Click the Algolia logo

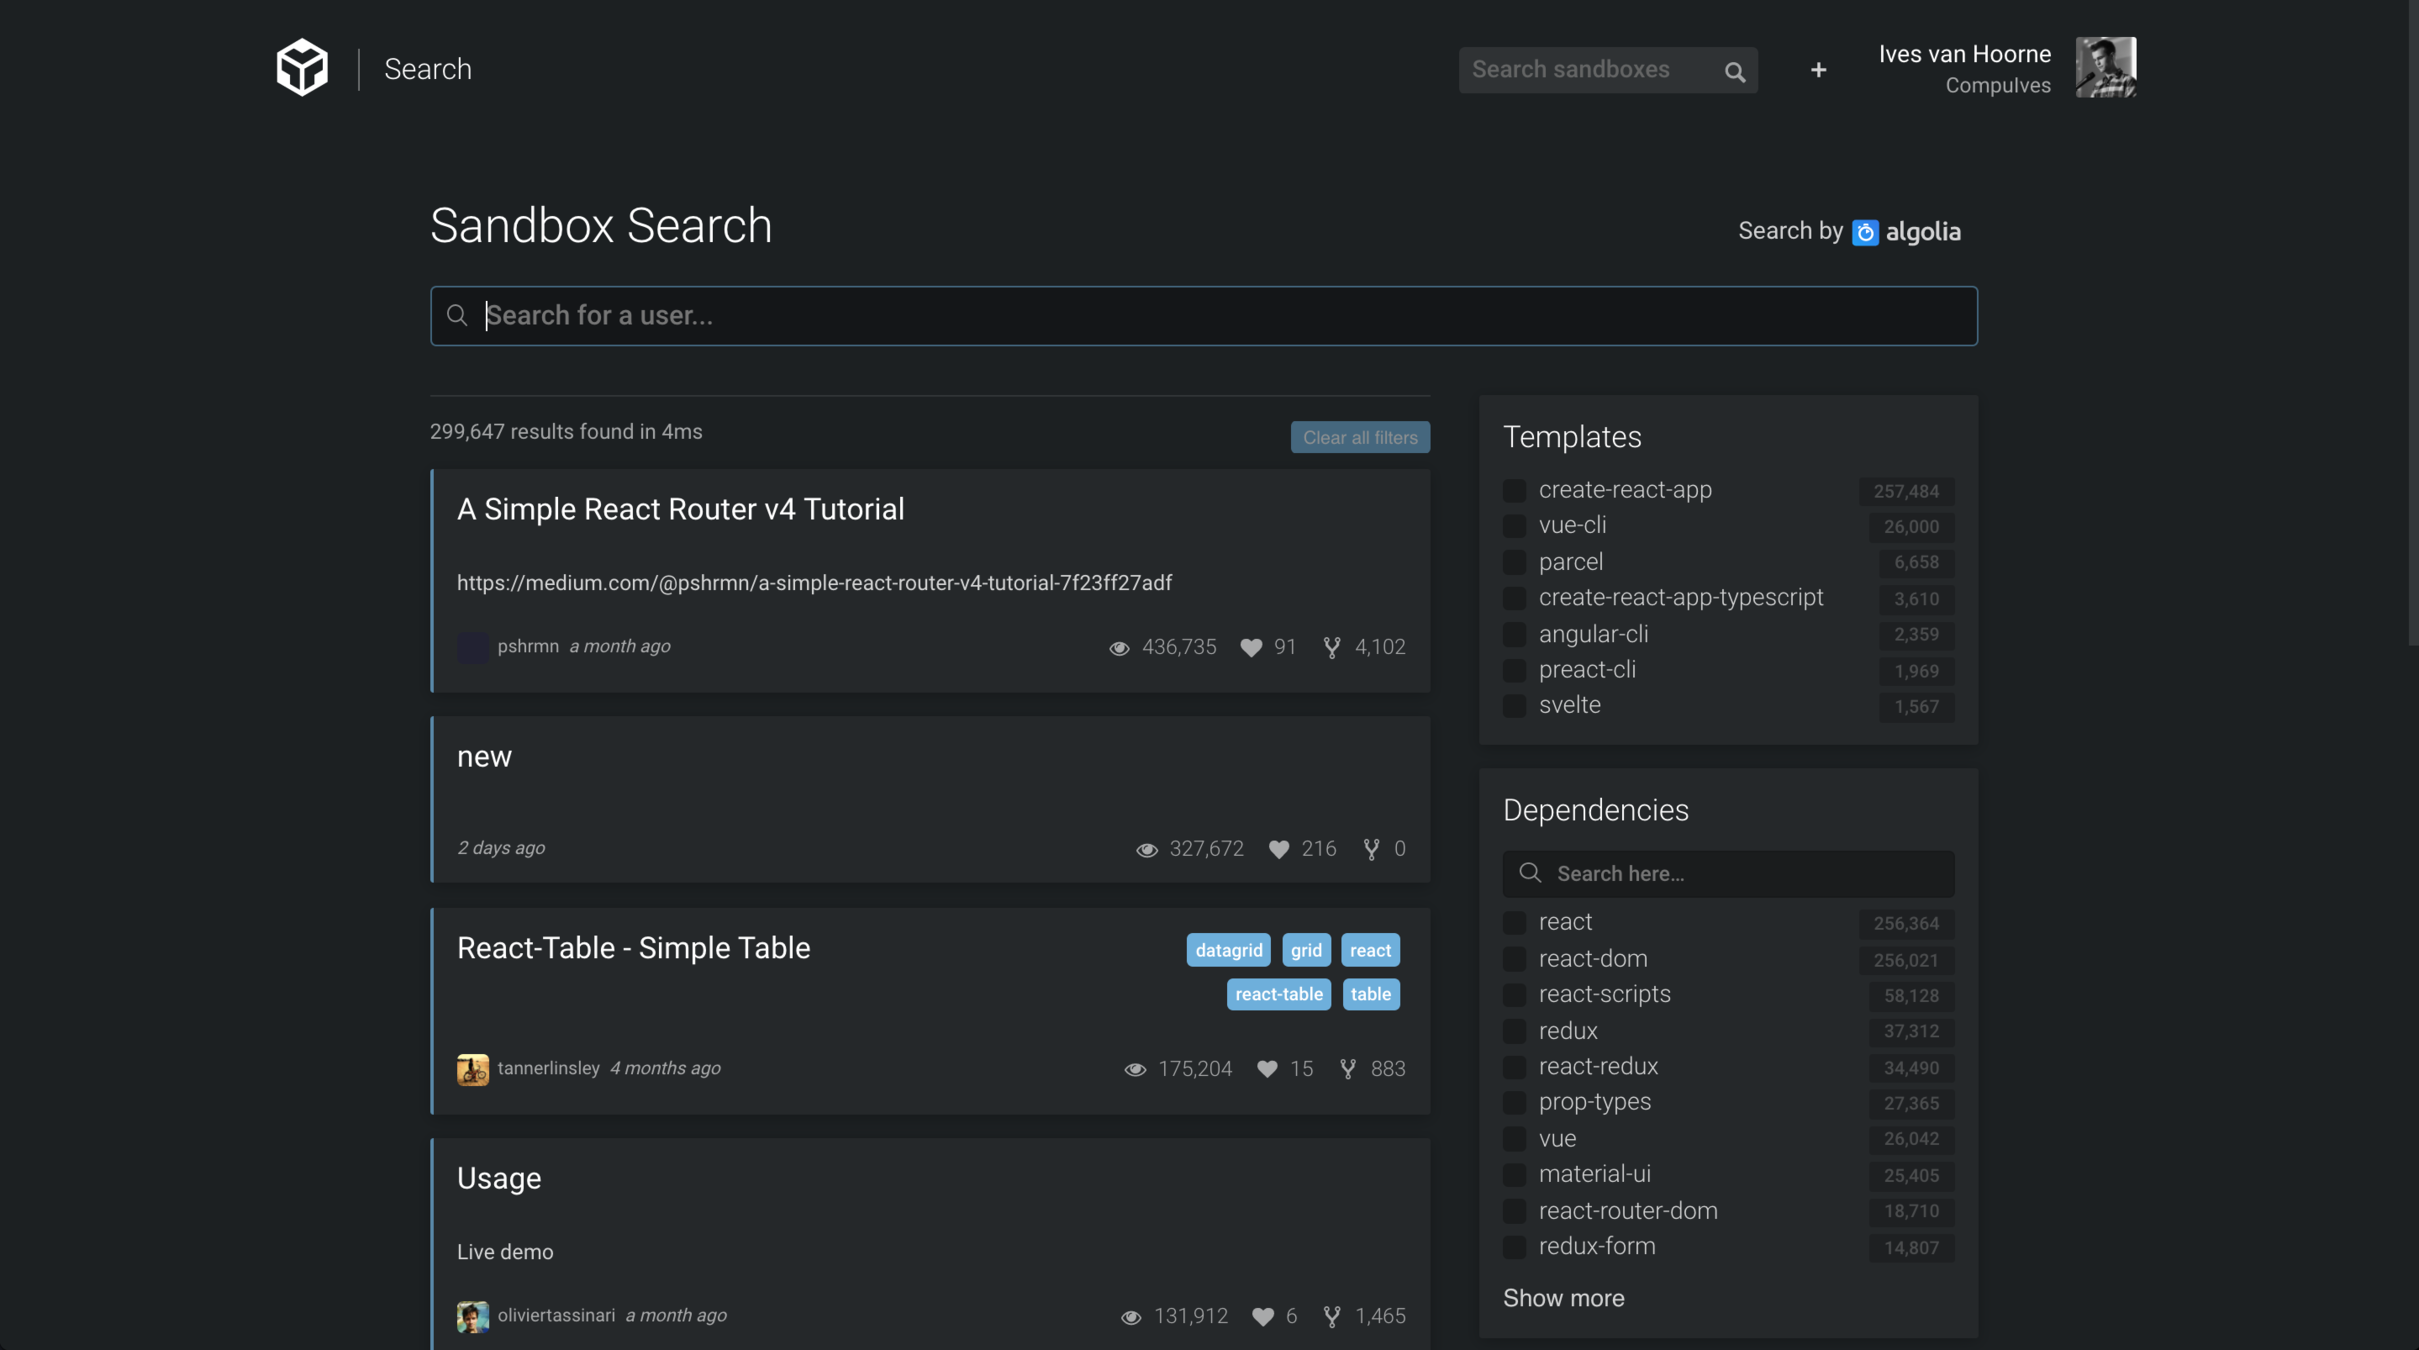pyautogui.click(x=1906, y=232)
